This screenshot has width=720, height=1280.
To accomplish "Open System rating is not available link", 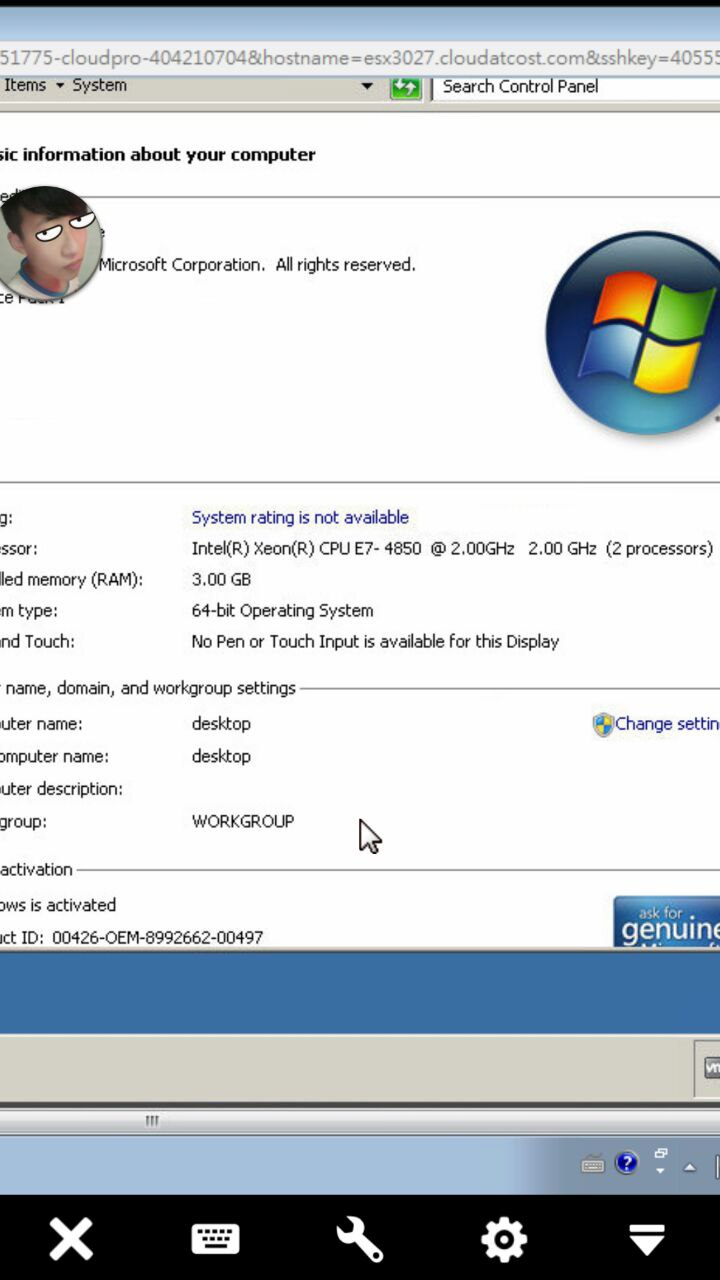I will click(x=300, y=517).
